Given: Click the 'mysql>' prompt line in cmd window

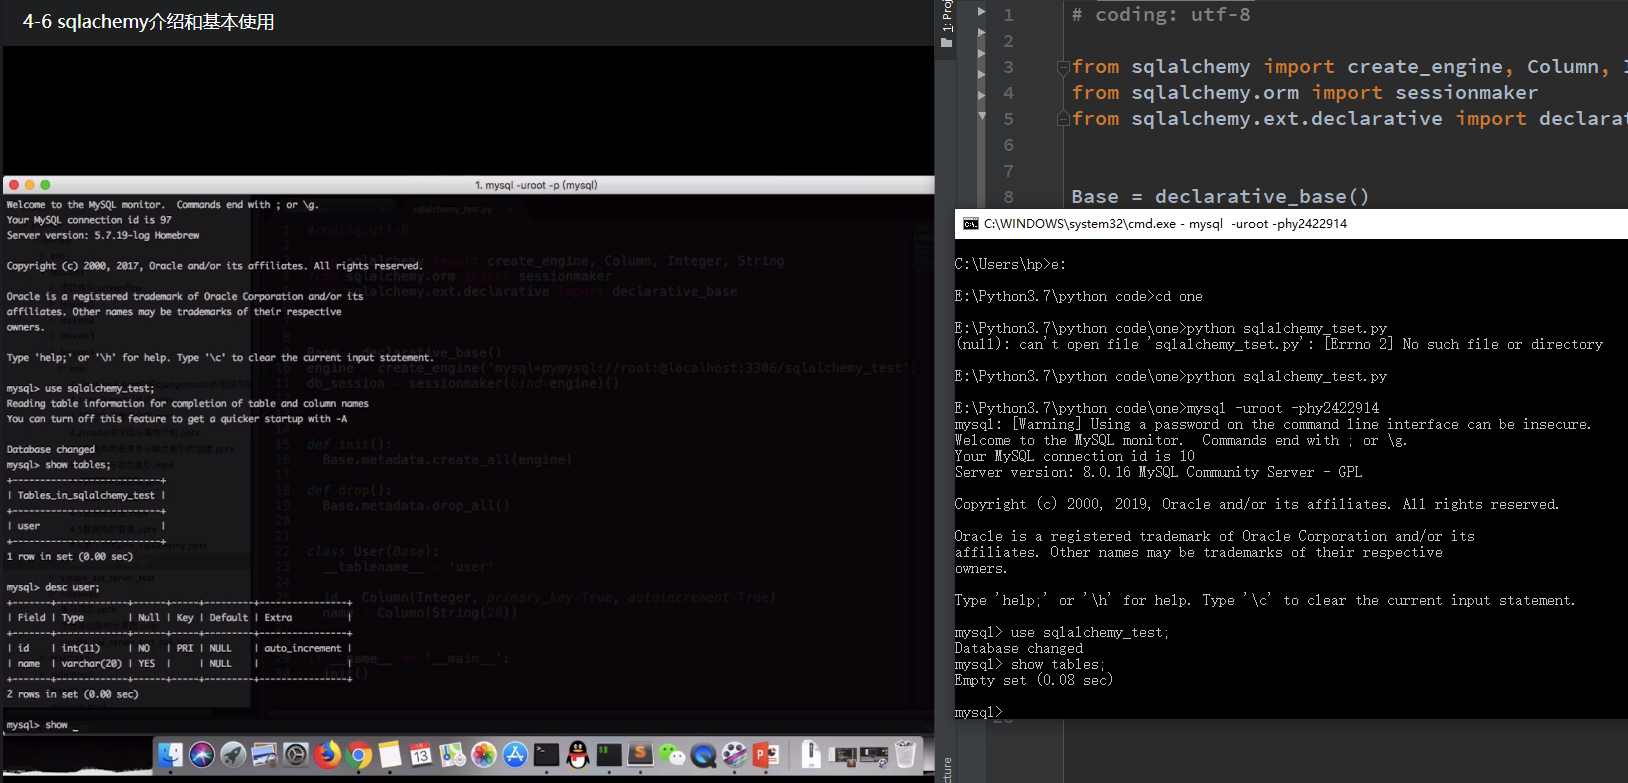Looking at the screenshot, I should [978, 712].
